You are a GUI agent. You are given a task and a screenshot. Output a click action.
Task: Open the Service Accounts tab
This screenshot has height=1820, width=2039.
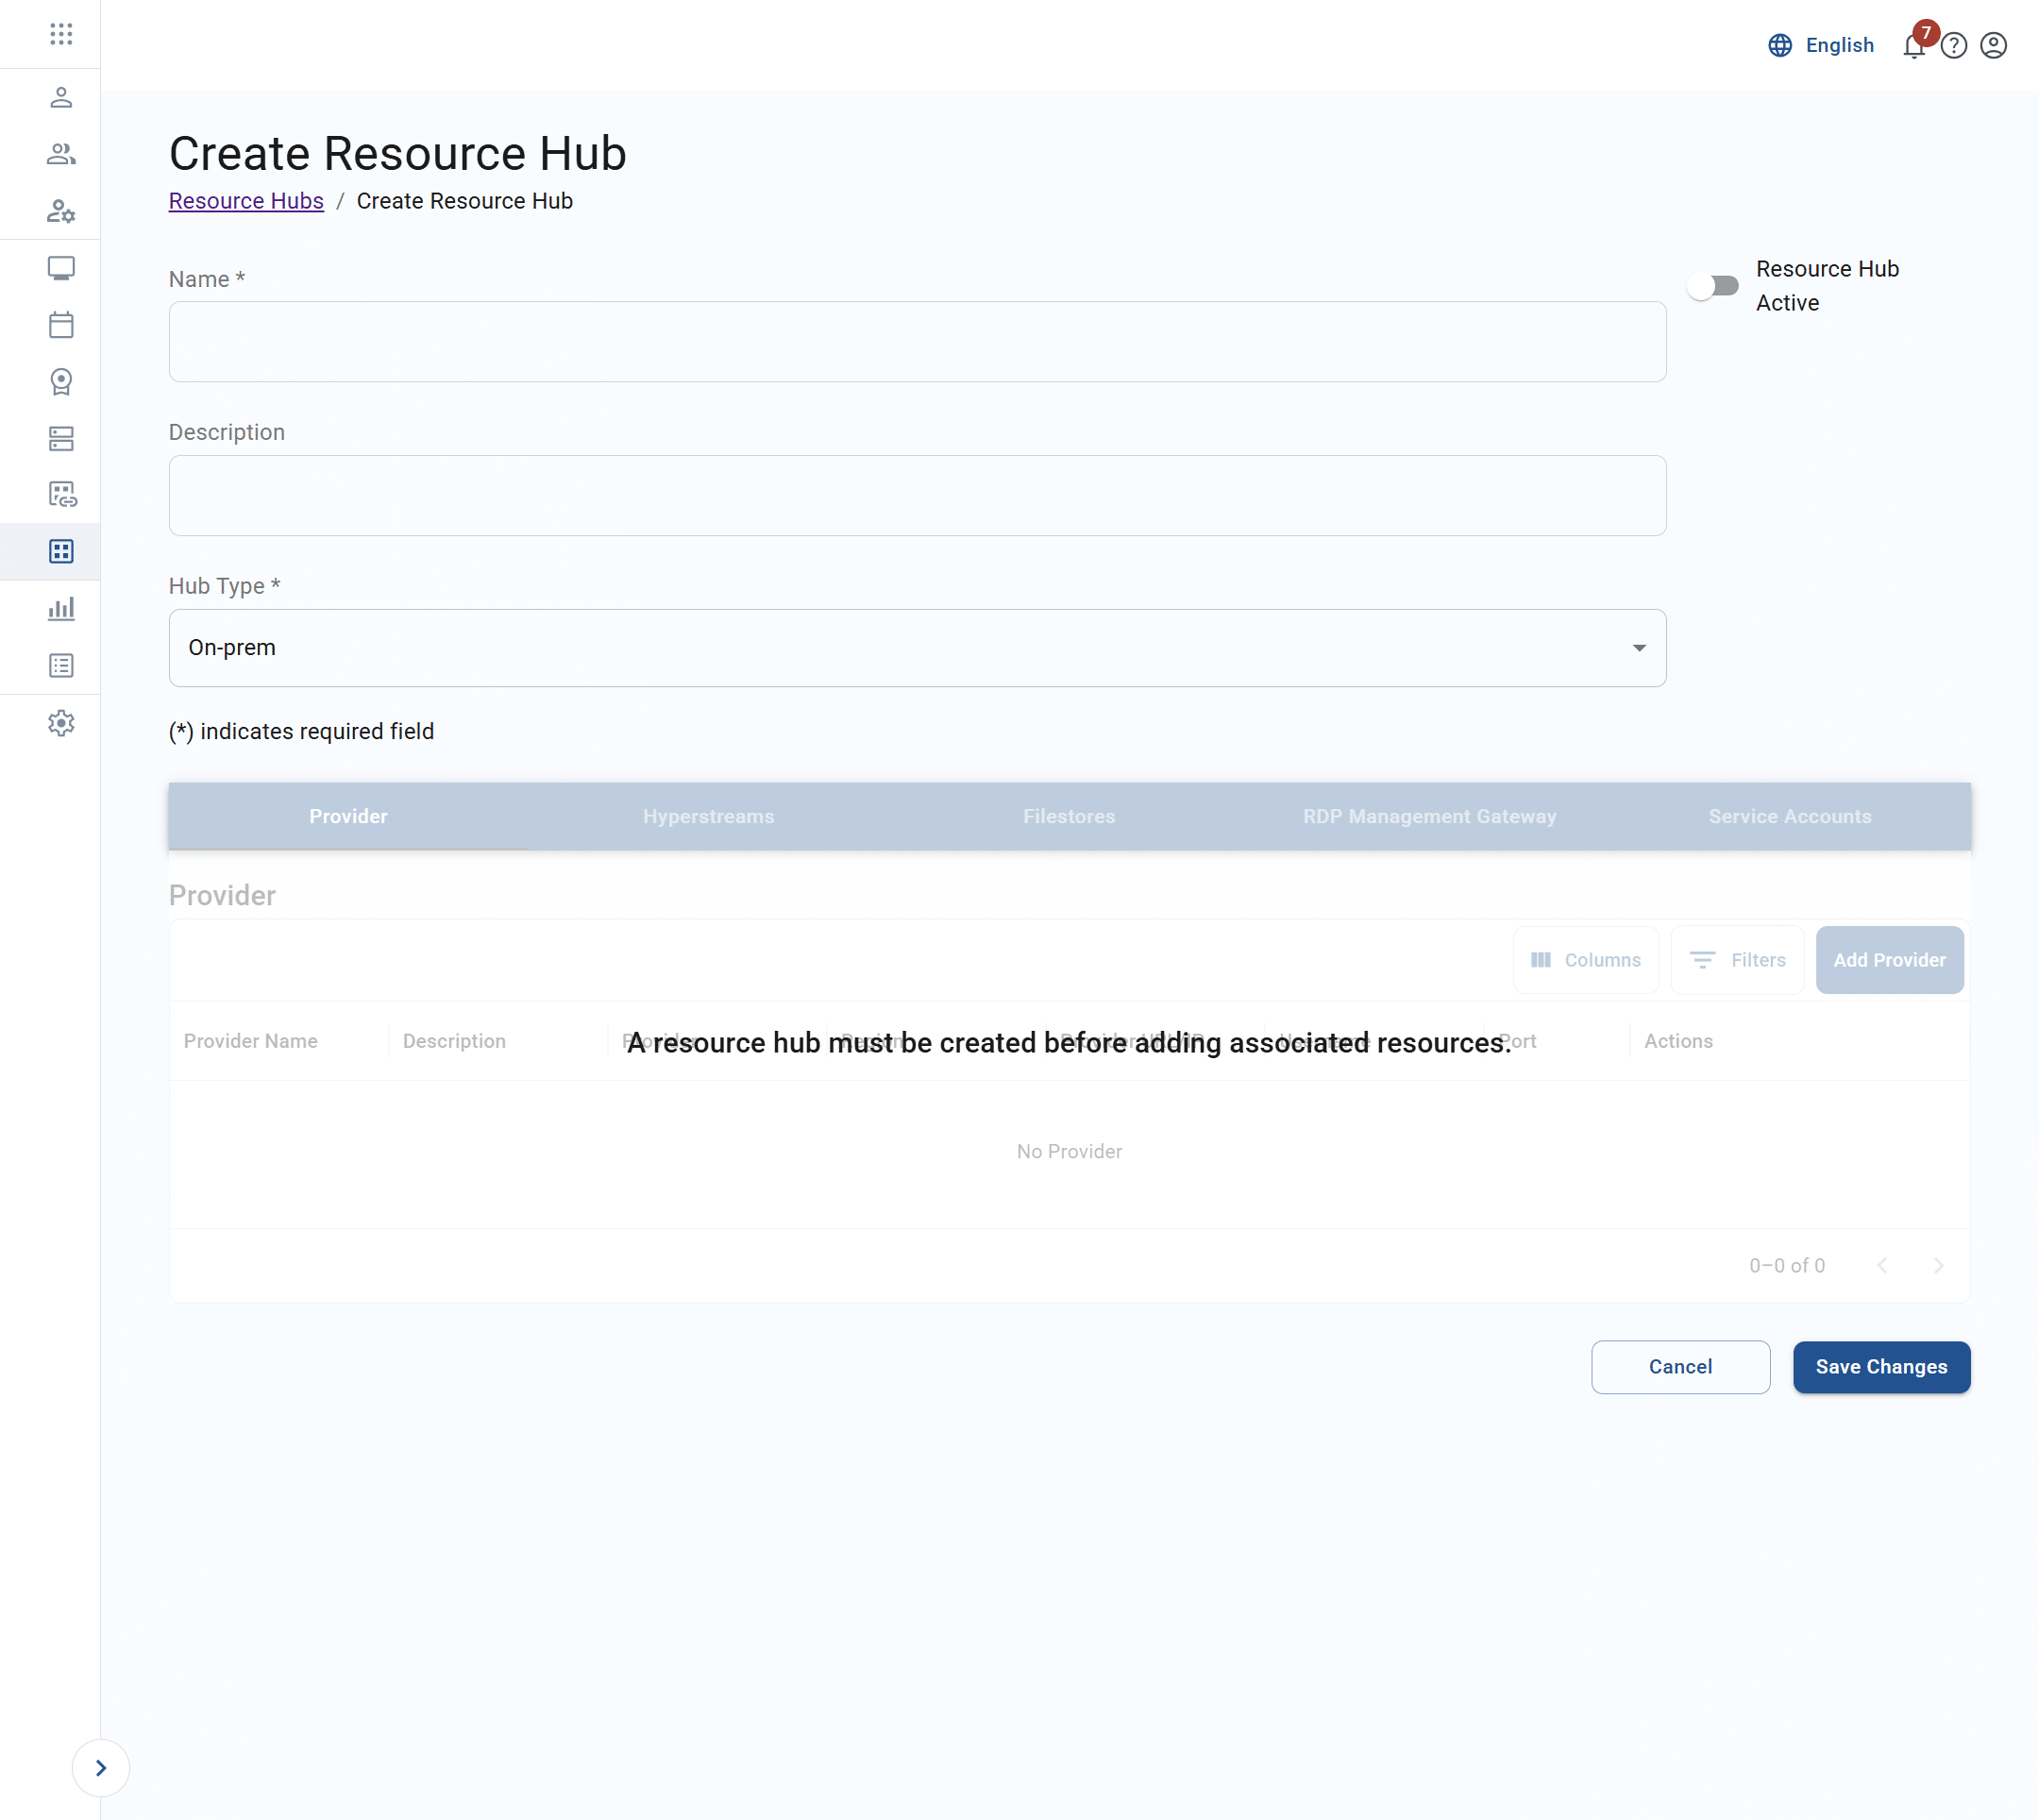tap(1789, 816)
